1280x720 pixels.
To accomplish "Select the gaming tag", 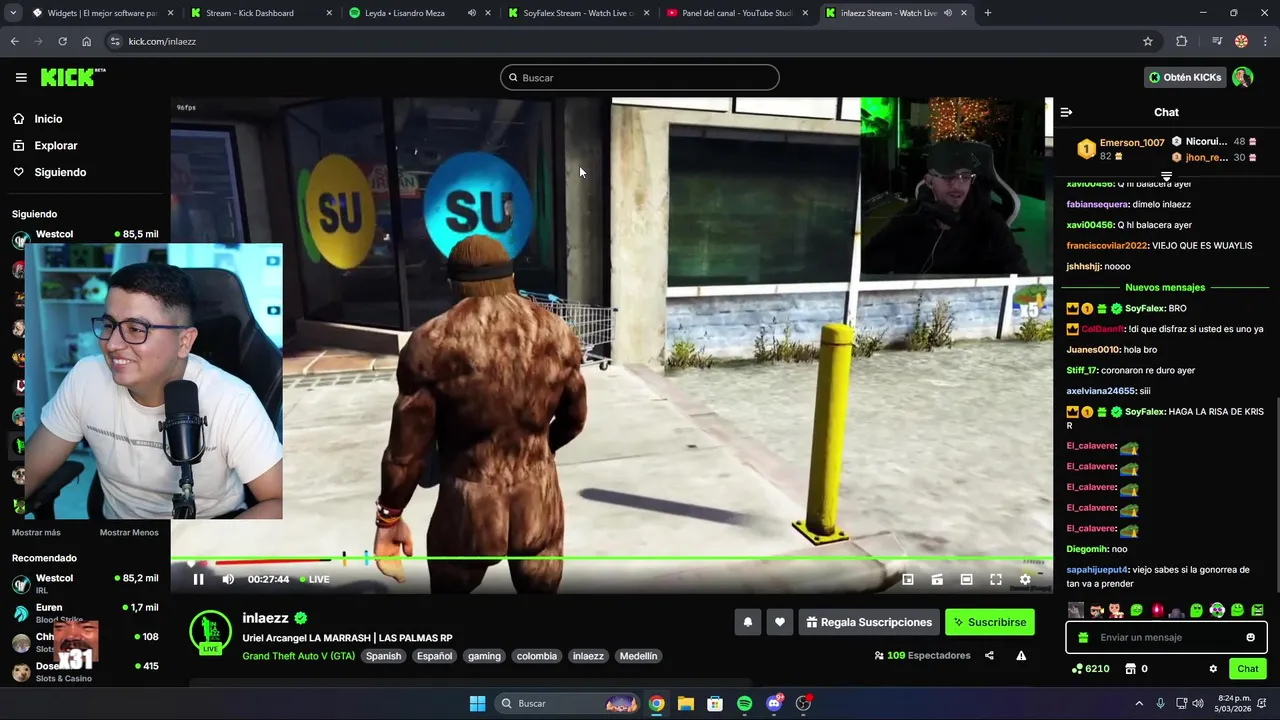I will [x=484, y=656].
